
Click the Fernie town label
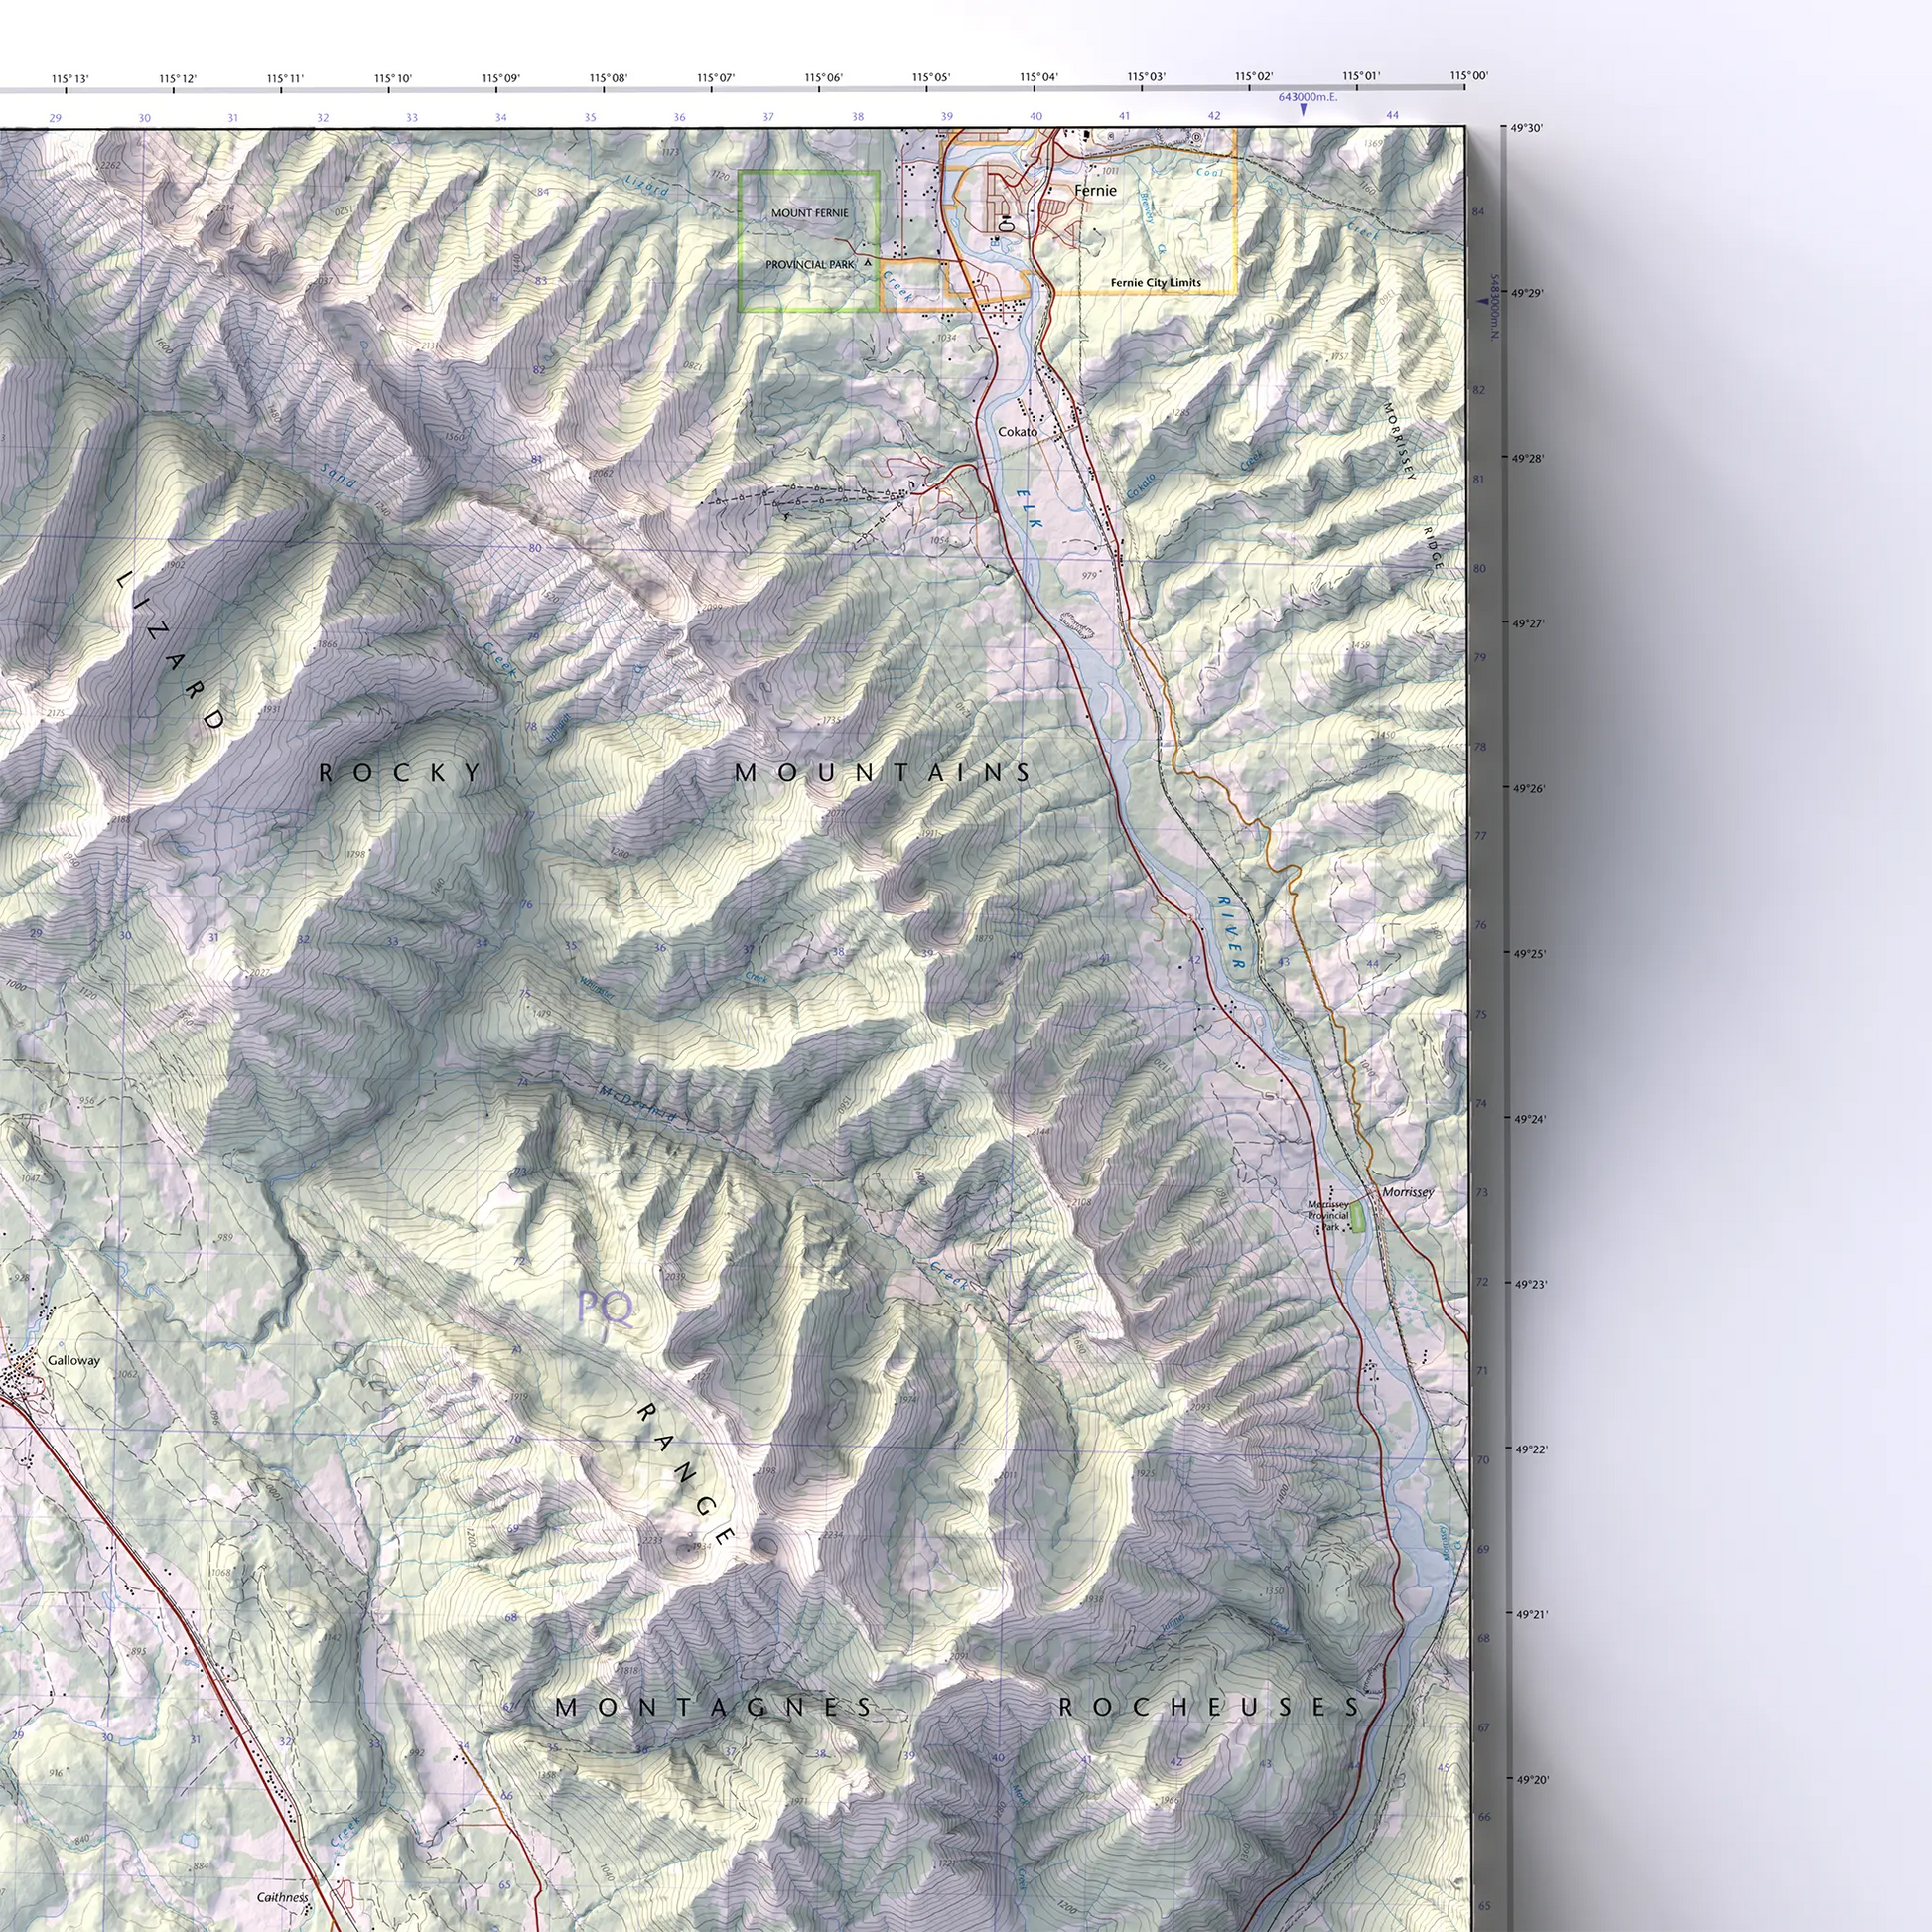(x=1095, y=190)
